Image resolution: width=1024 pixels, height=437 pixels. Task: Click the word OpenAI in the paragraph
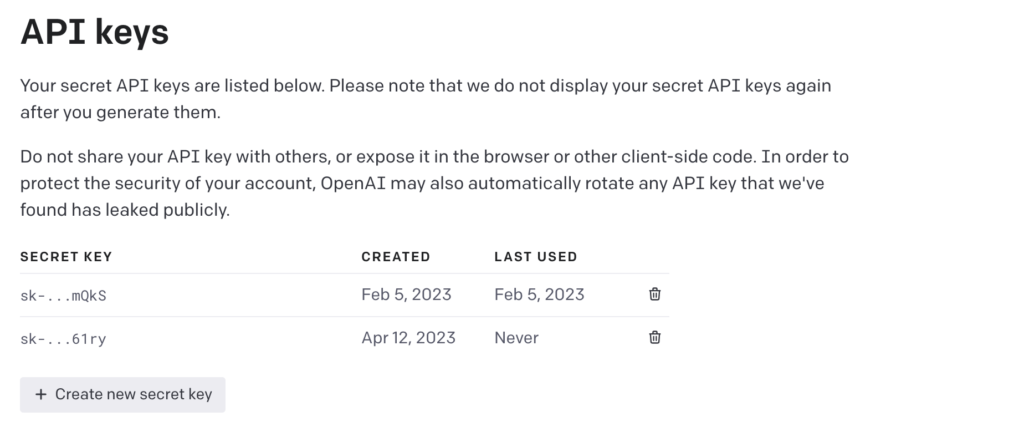click(x=352, y=184)
